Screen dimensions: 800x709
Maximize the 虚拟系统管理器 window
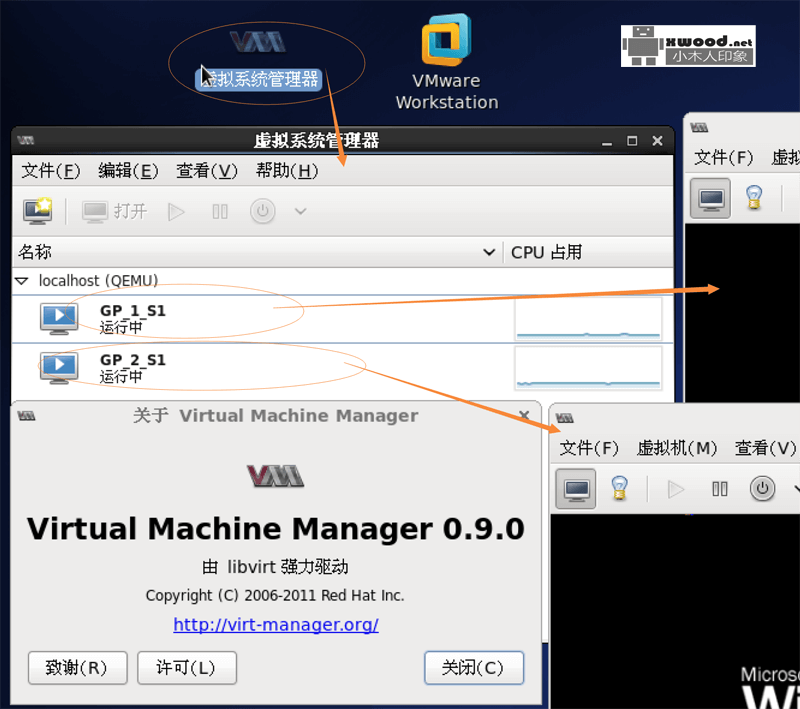(x=632, y=141)
